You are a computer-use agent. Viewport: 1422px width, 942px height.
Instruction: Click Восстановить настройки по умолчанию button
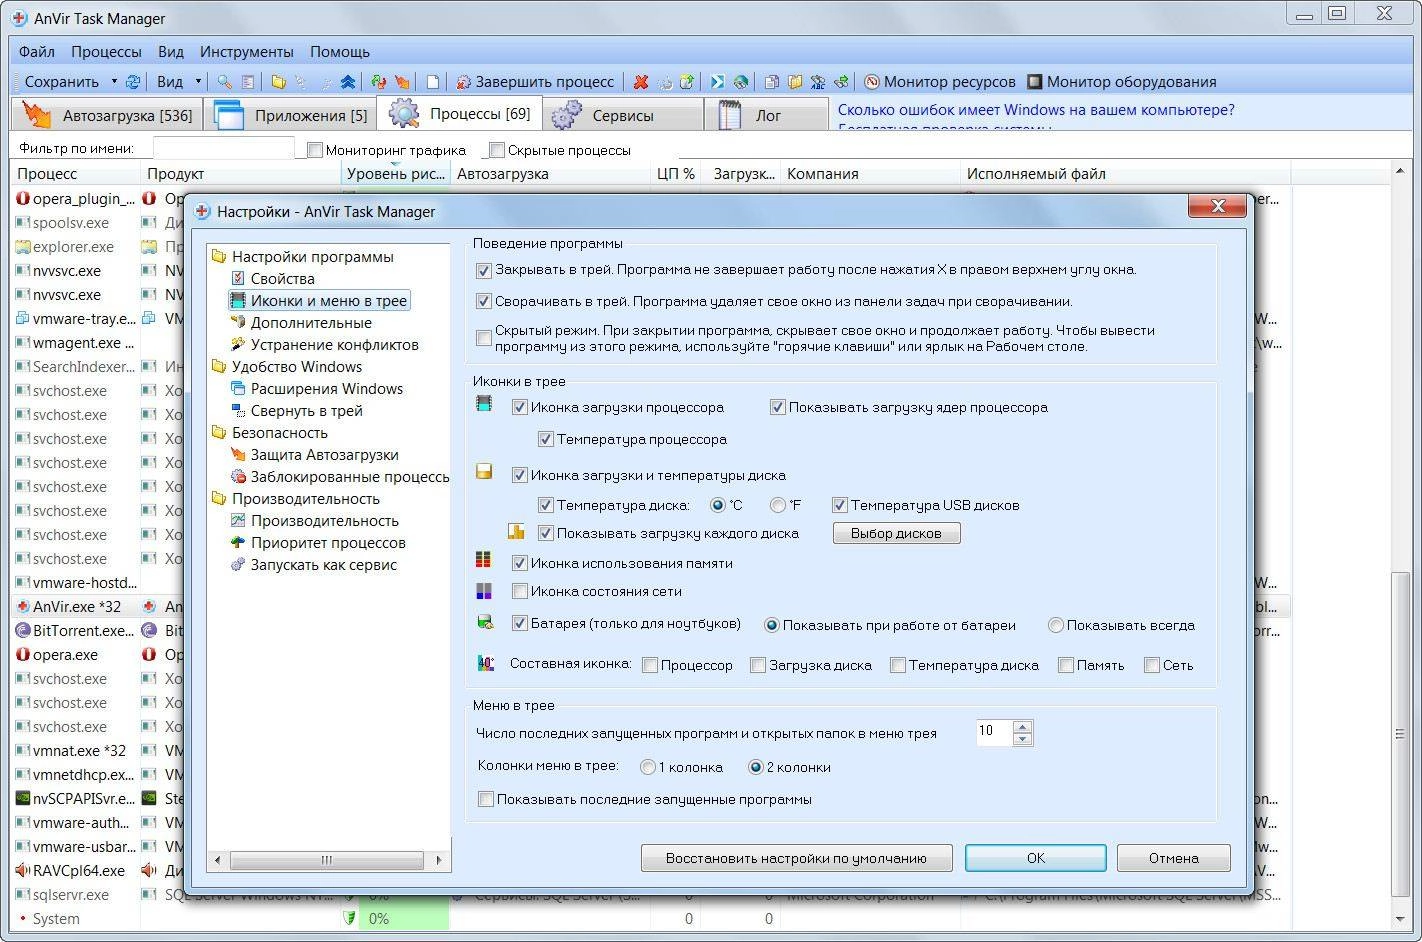(x=796, y=858)
